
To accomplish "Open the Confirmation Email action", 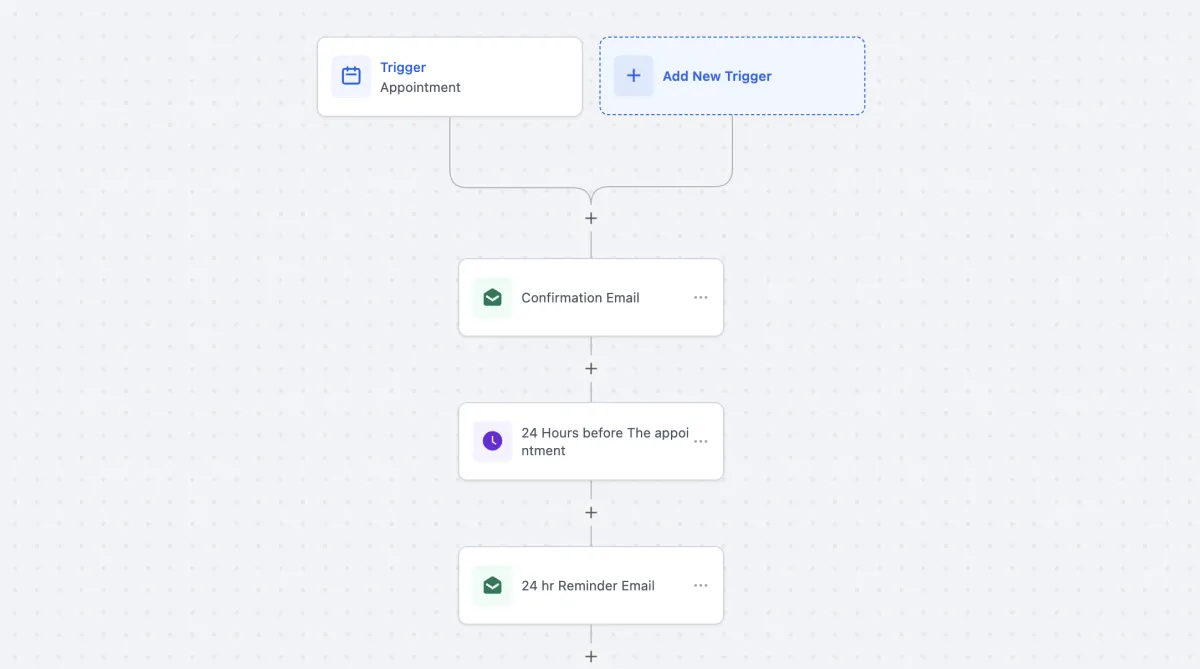I will coord(591,298).
